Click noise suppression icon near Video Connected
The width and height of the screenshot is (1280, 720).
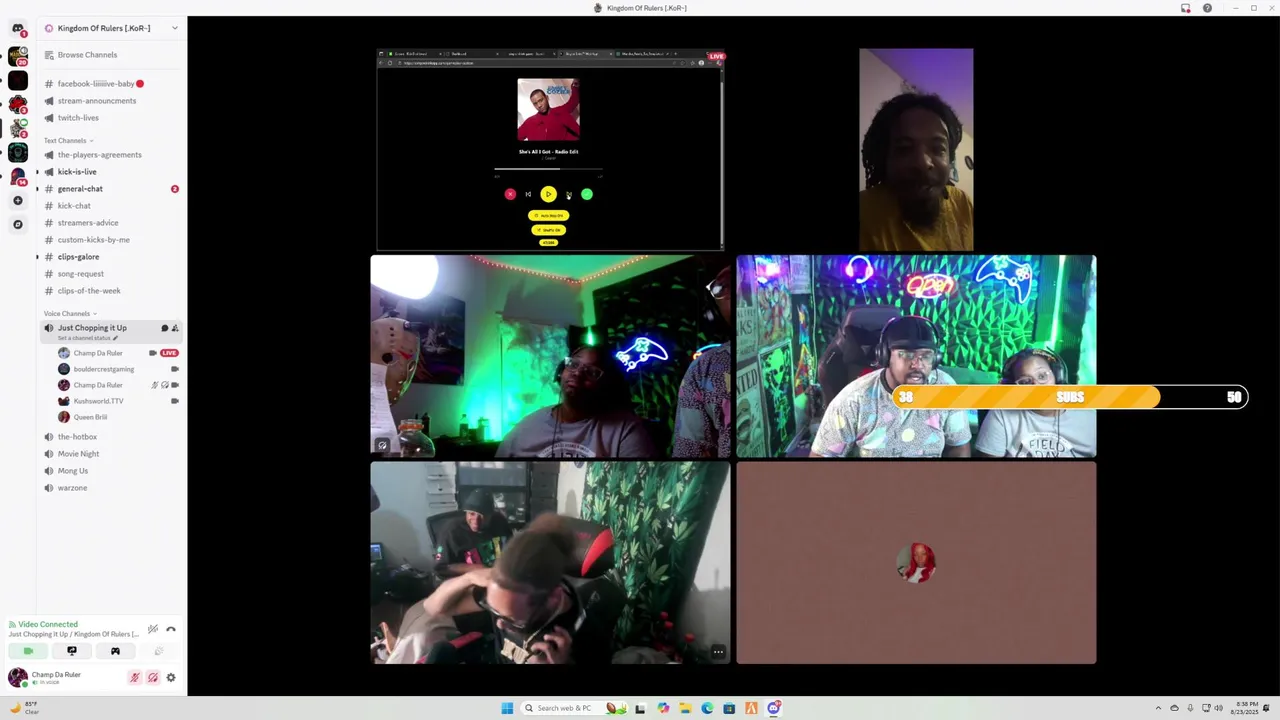tap(153, 629)
